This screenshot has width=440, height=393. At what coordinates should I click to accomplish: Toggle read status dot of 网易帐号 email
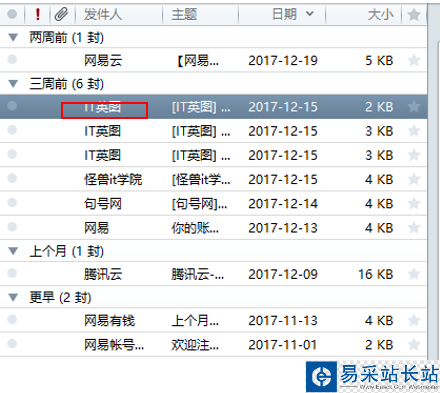pyautogui.click(x=12, y=343)
